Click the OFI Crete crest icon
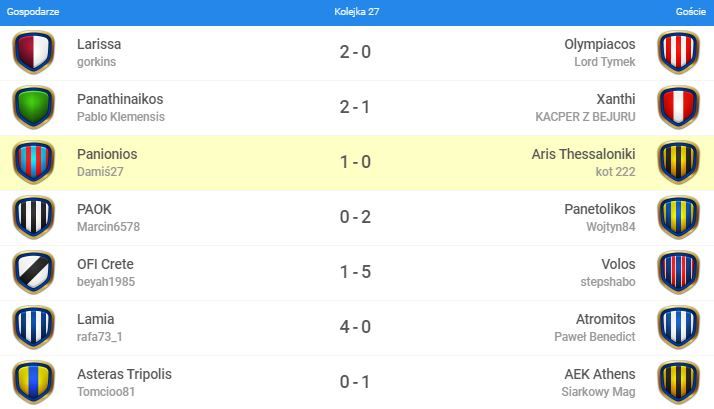 click(x=33, y=273)
